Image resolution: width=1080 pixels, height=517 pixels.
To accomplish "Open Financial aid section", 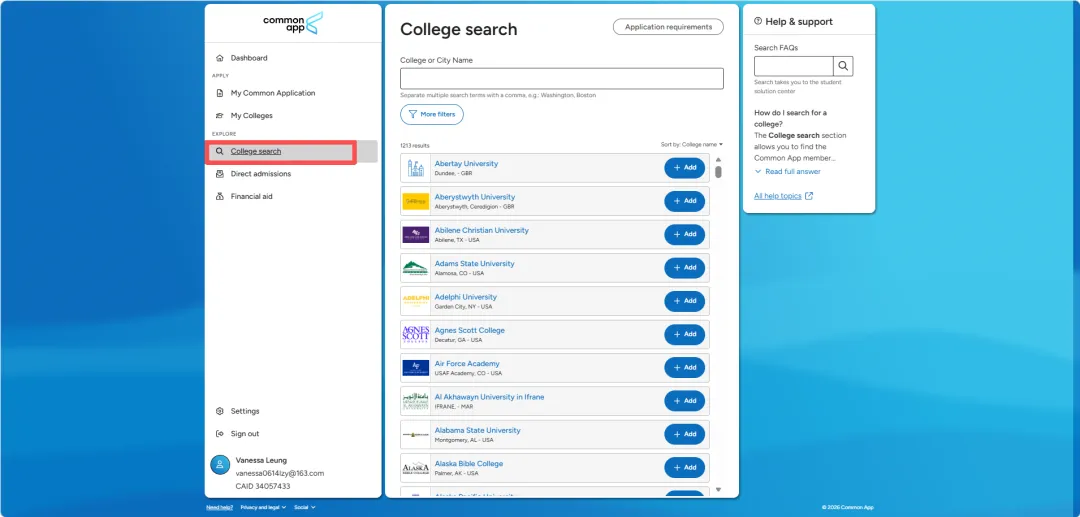I will 251,196.
